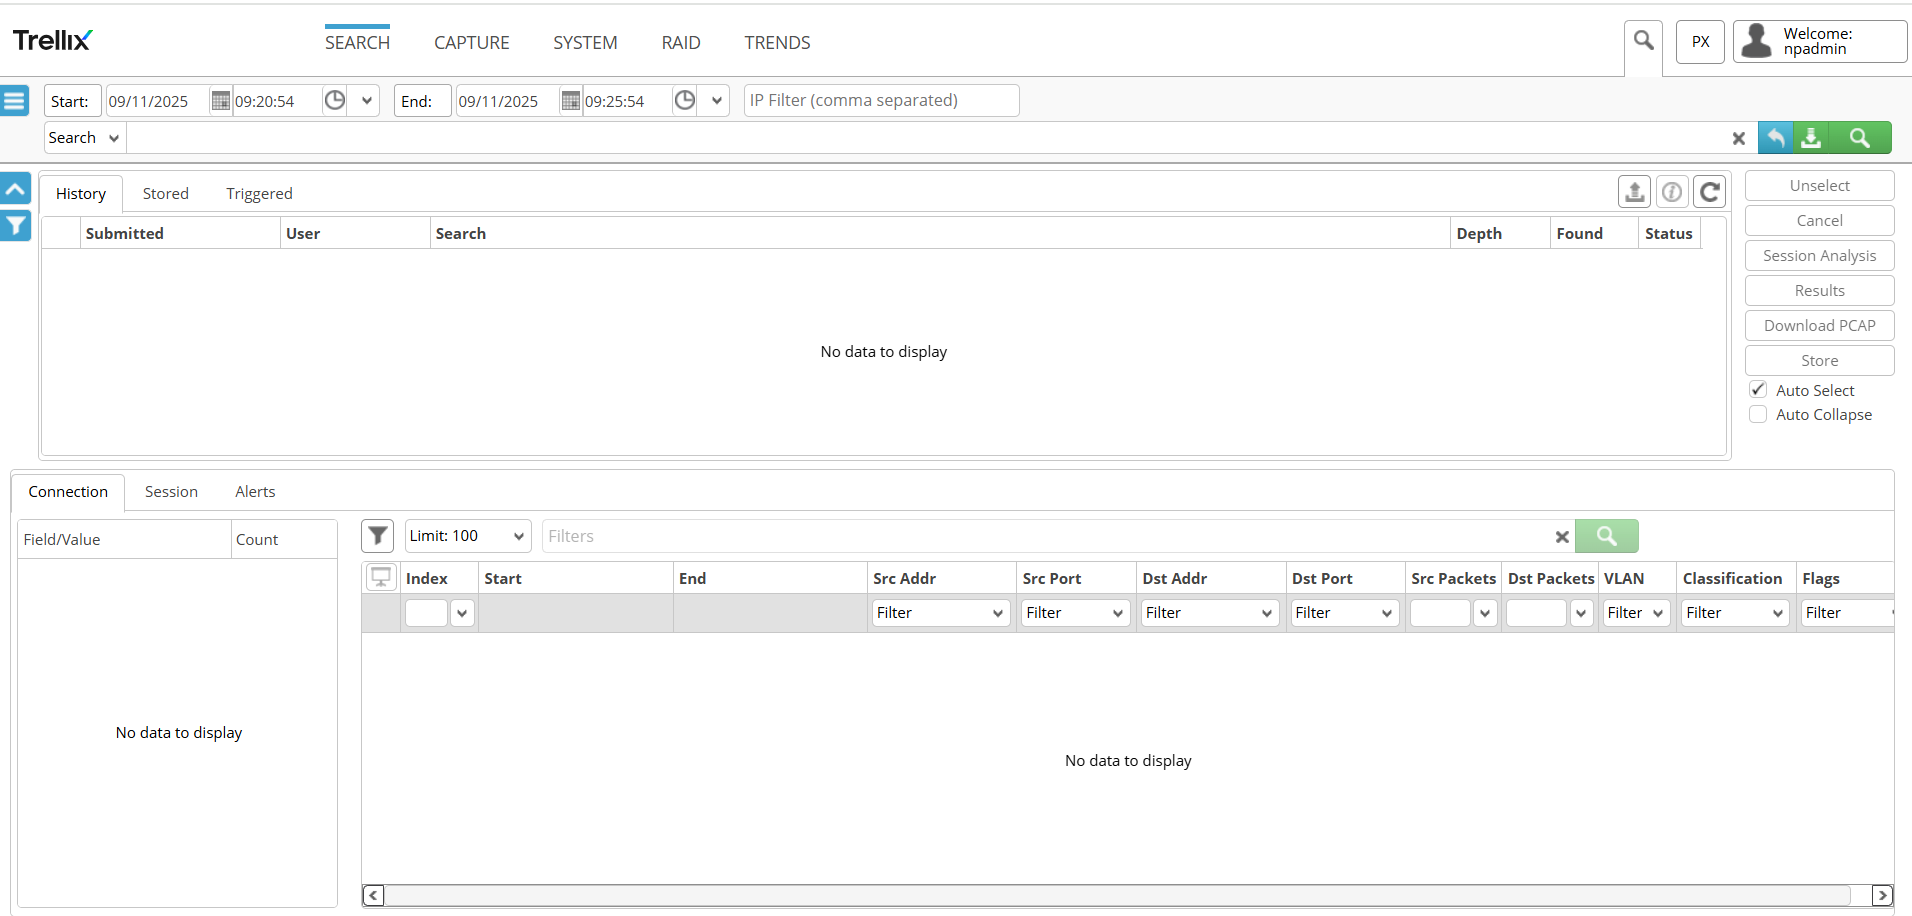Open the SYSTEM menu
Viewport: 1912px width, 916px height.
pyautogui.click(x=585, y=43)
